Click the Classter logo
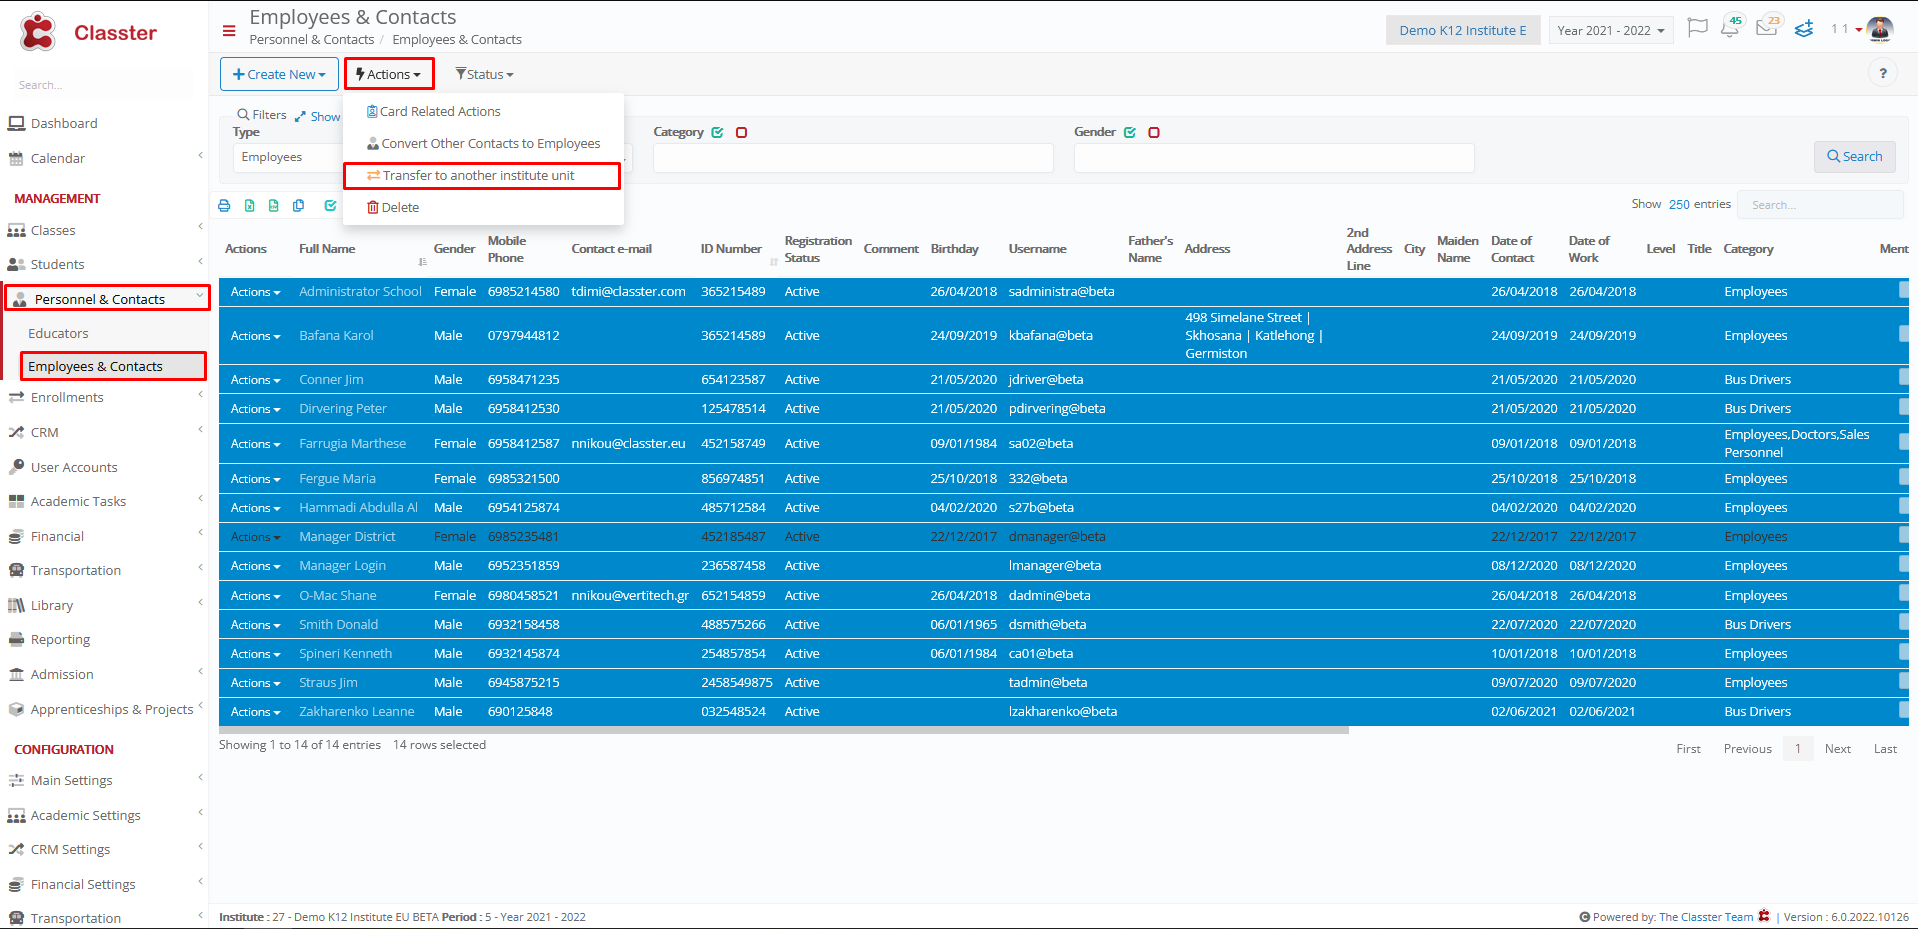Image resolution: width=1918 pixels, height=929 pixels. tap(88, 32)
